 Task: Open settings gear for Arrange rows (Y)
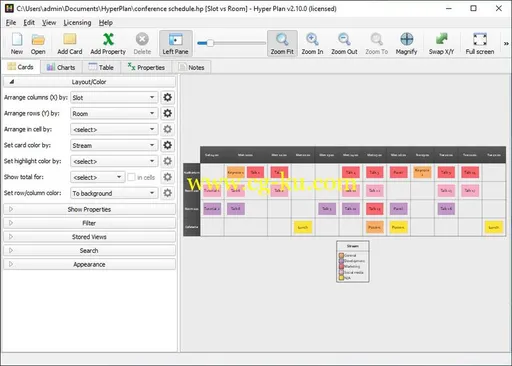[167, 113]
